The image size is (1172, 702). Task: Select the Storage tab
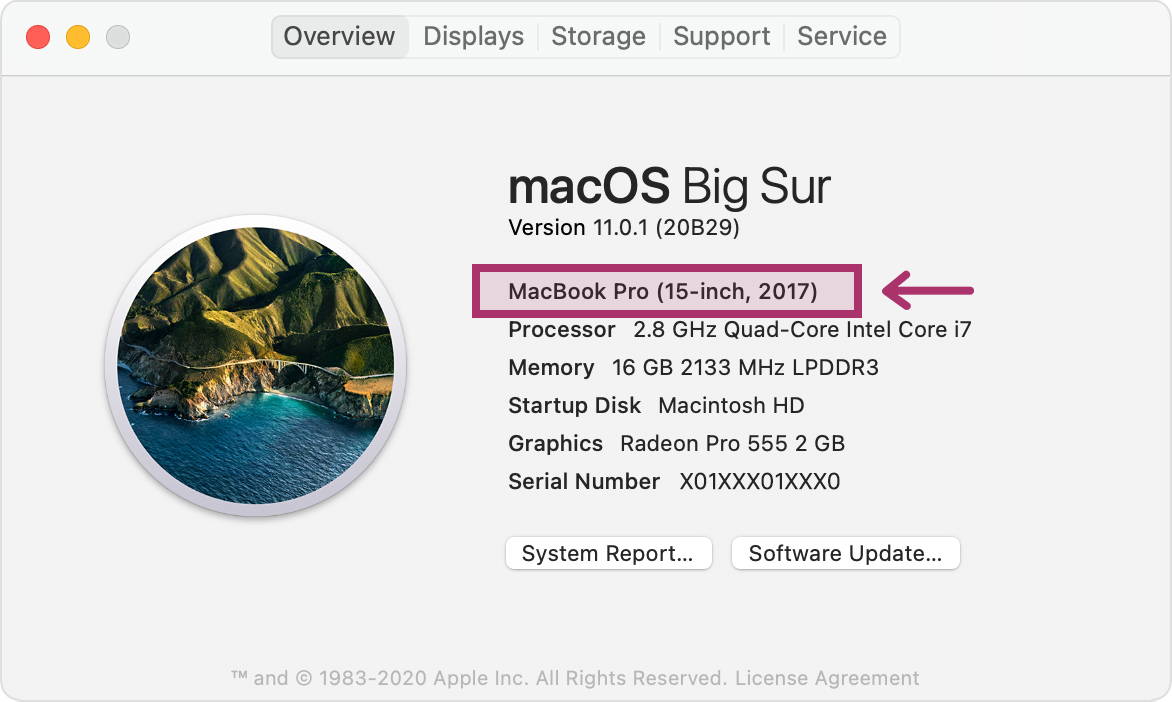tap(598, 37)
